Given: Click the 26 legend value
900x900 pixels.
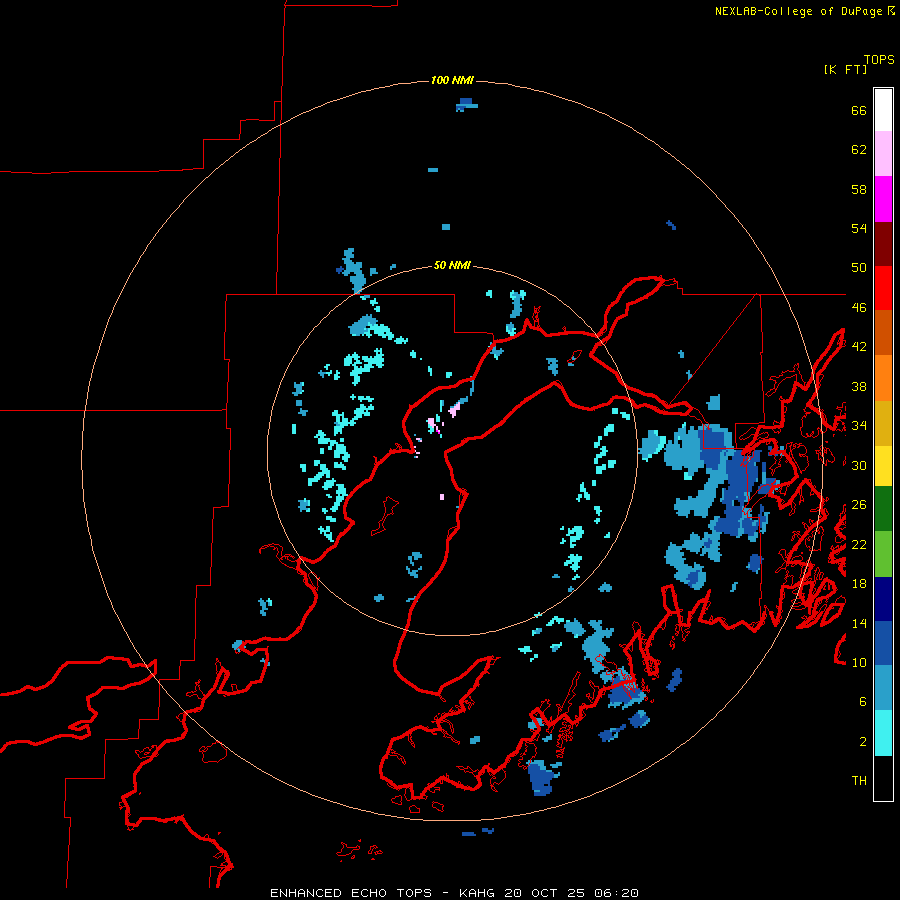Looking at the screenshot, I should (859, 505).
